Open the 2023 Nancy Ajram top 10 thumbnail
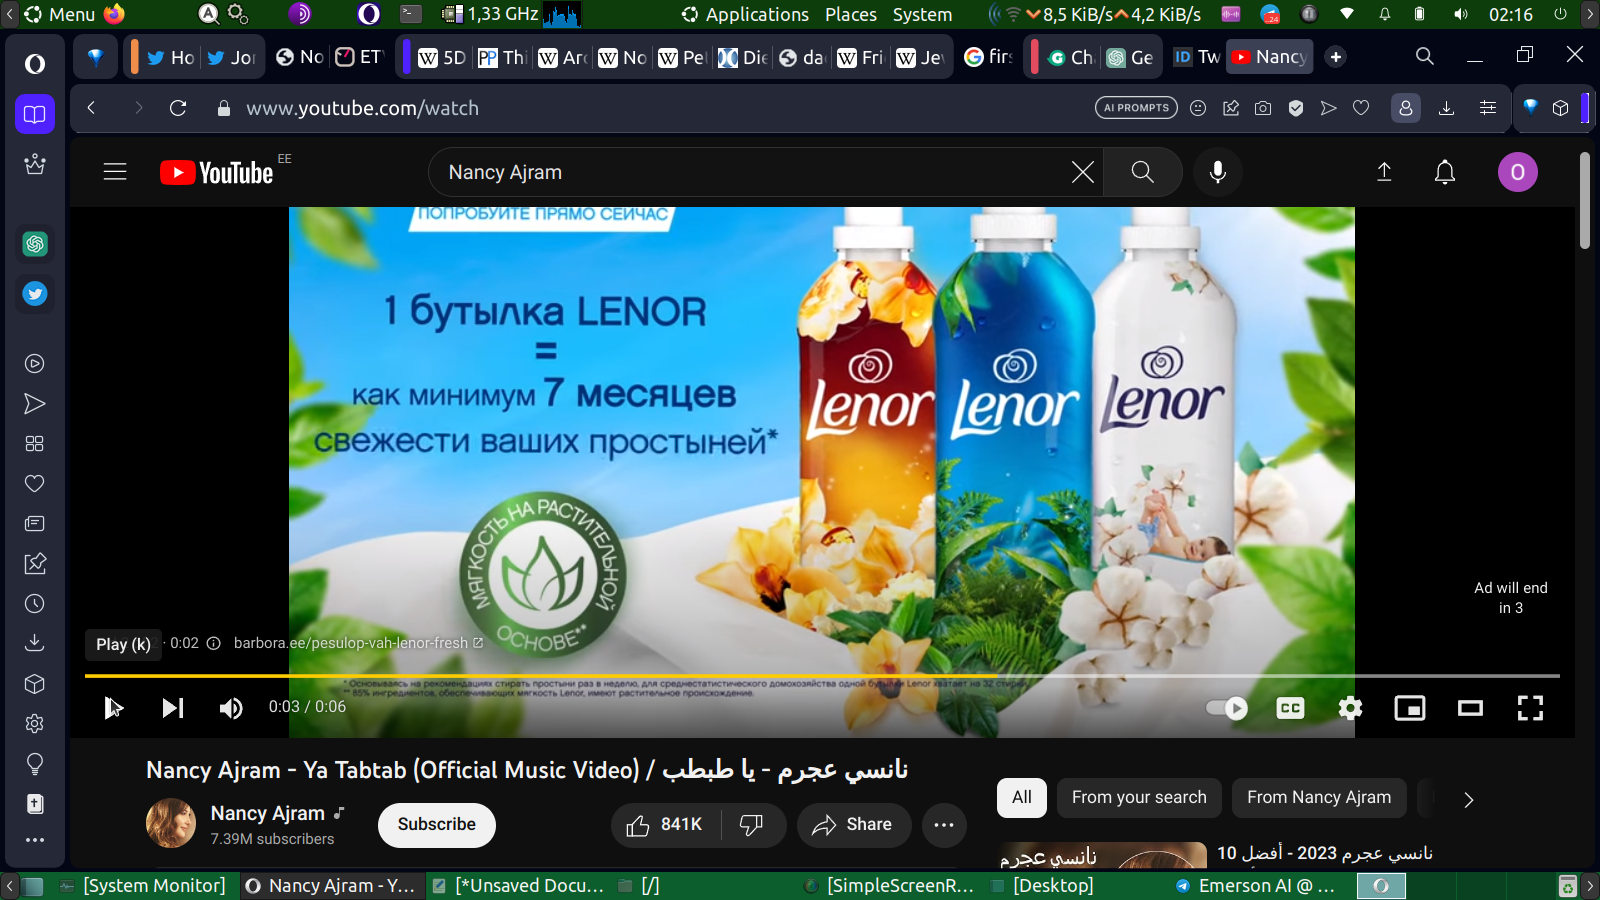The height and width of the screenshot is (900, 1600). (1102, 855)
